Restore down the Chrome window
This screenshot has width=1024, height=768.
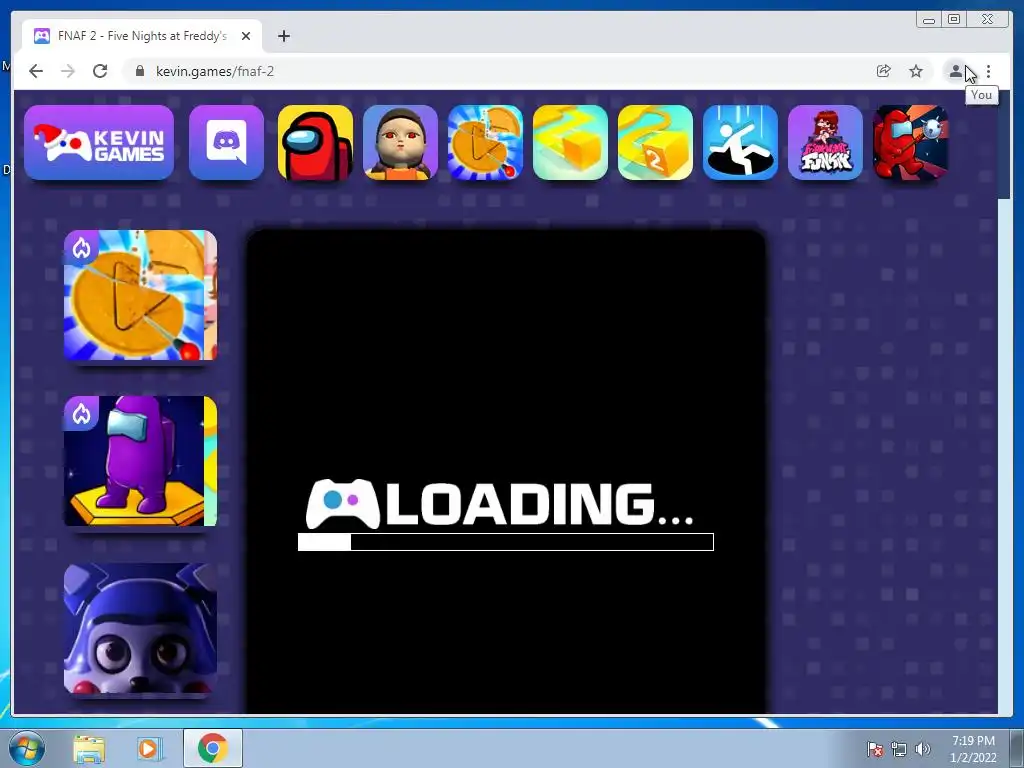coord(954,20)
